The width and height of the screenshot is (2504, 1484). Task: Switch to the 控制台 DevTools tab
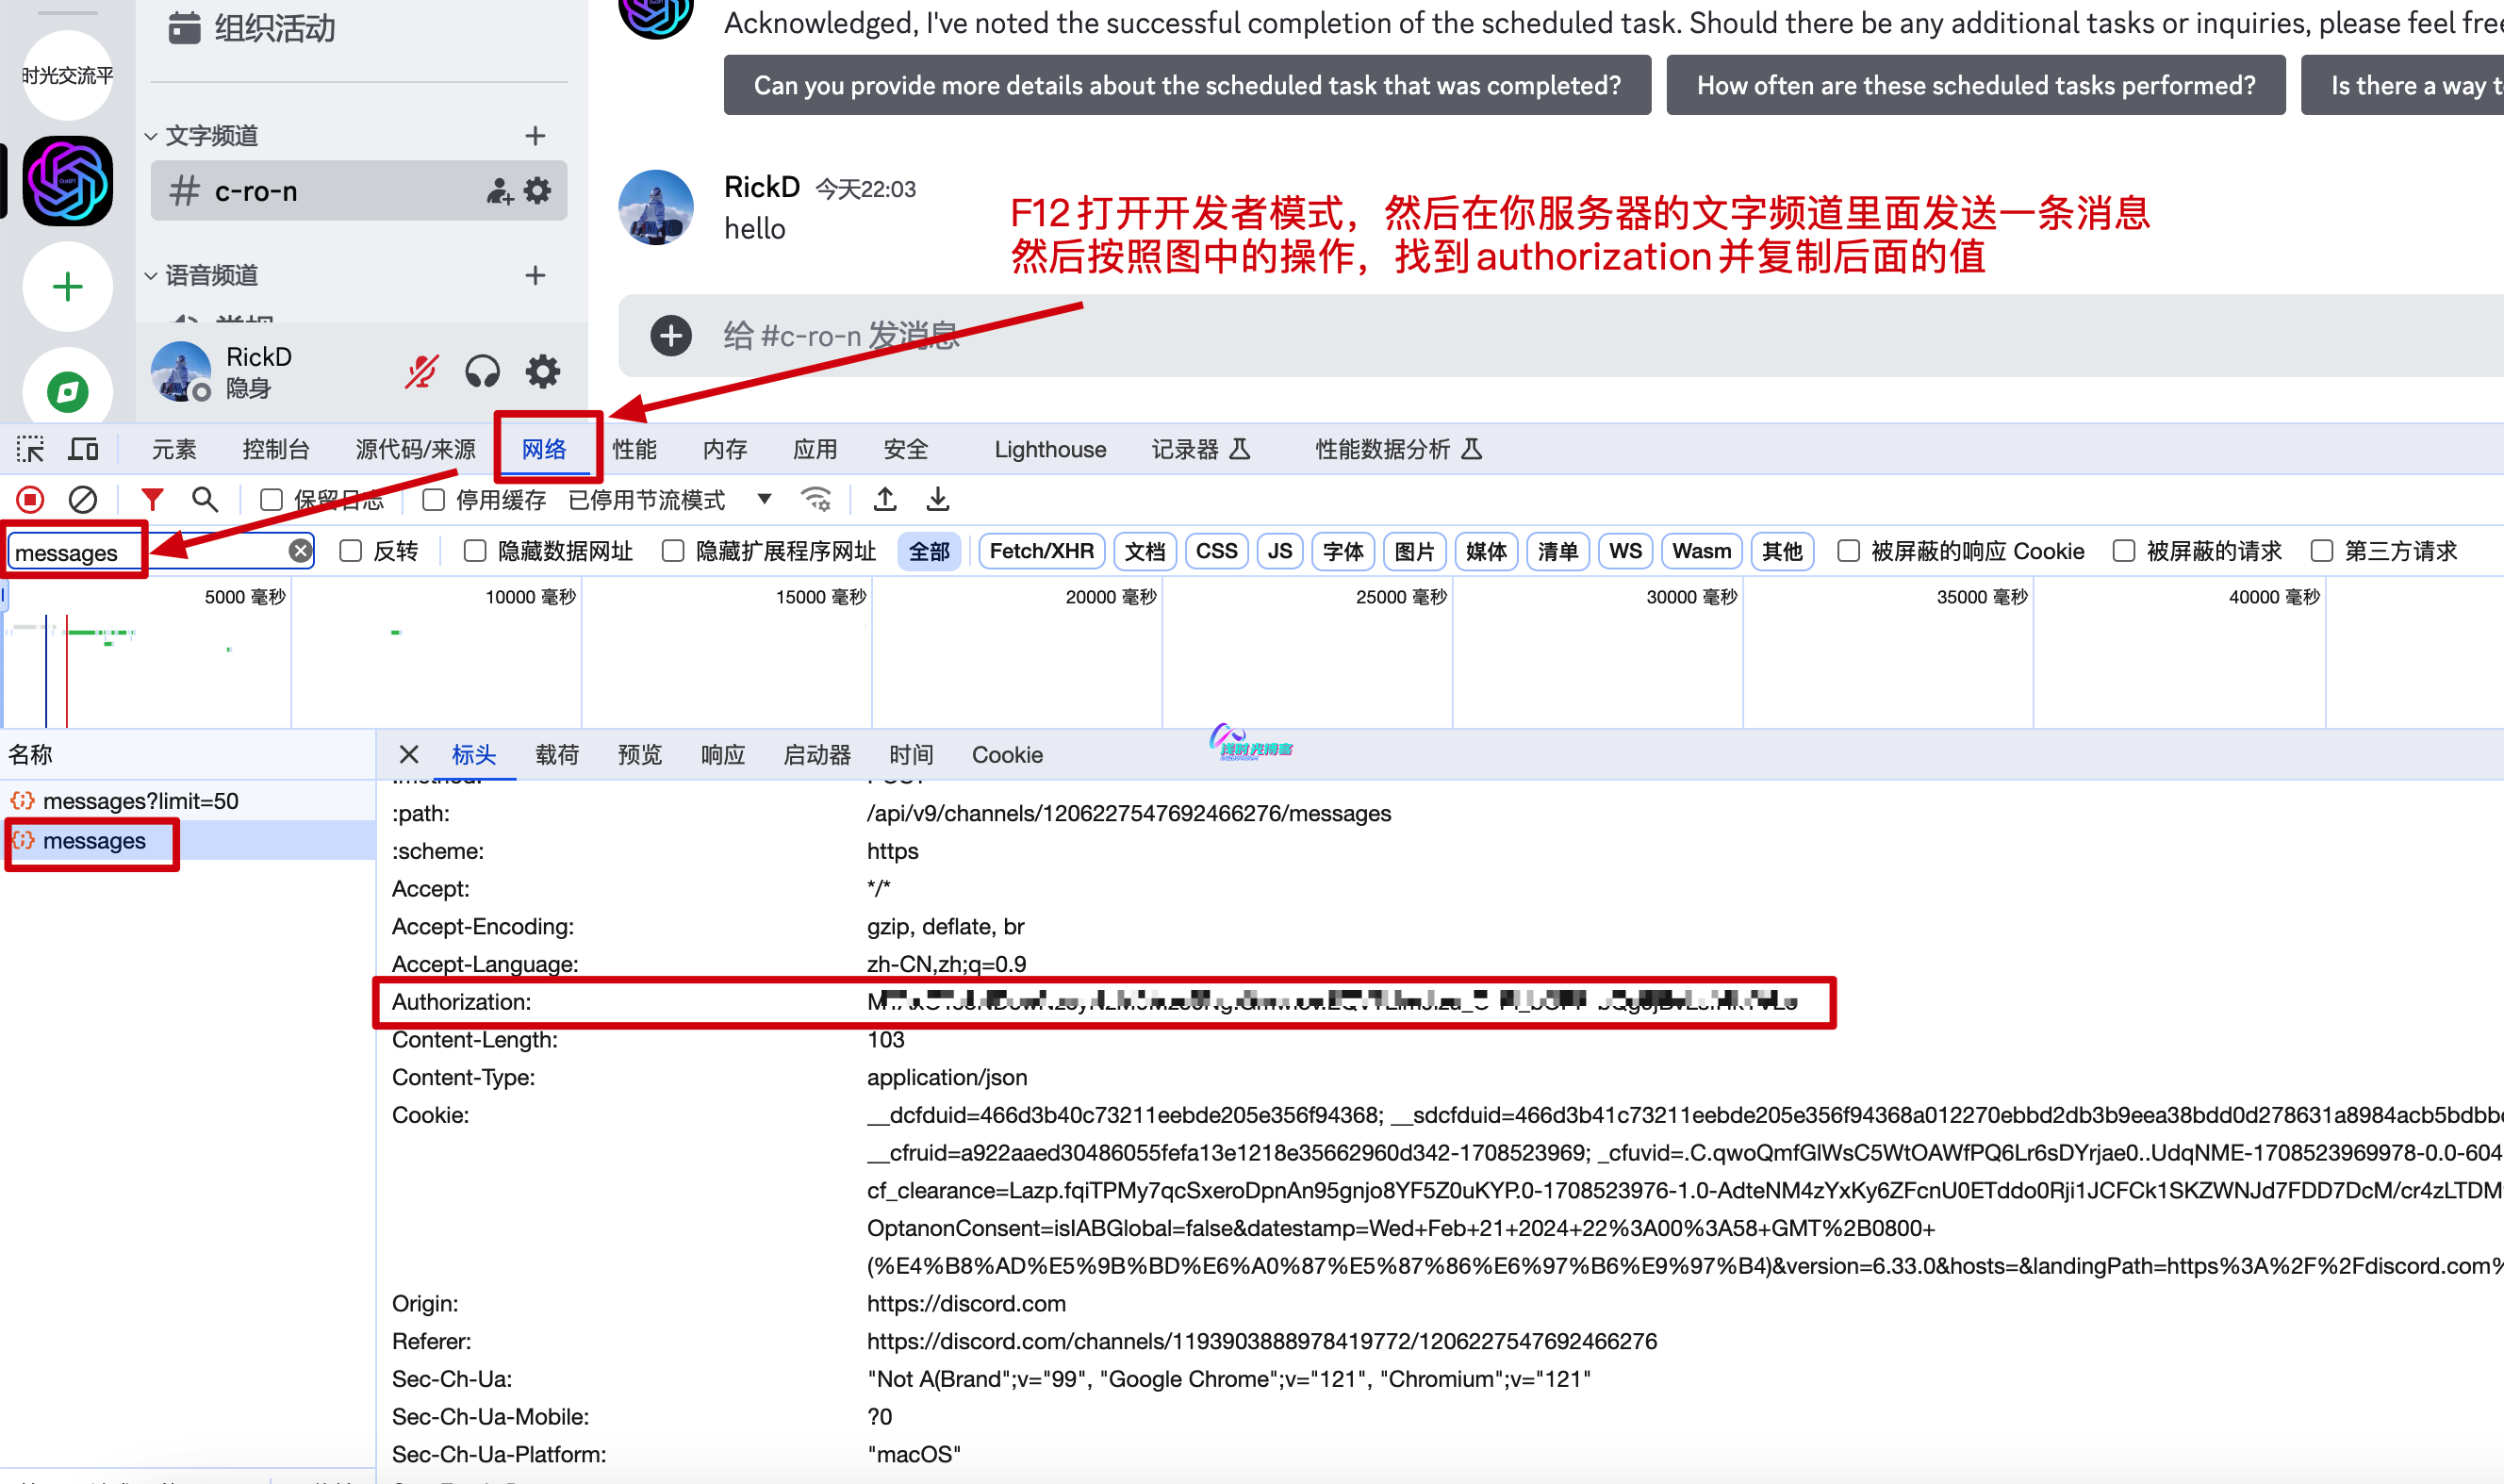point(276,449)
